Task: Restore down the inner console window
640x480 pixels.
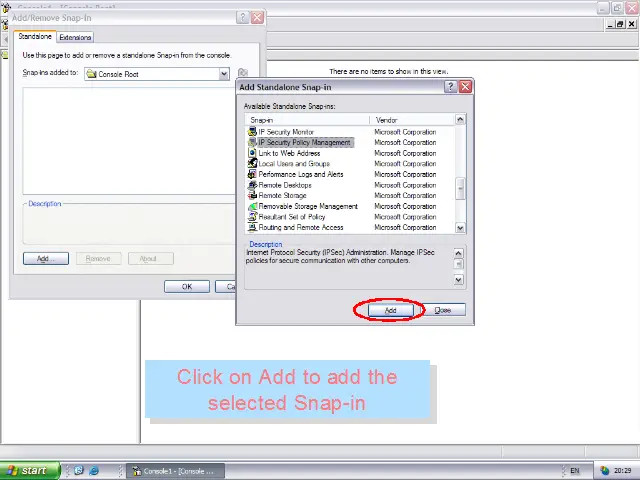Action: coord(620,24)
